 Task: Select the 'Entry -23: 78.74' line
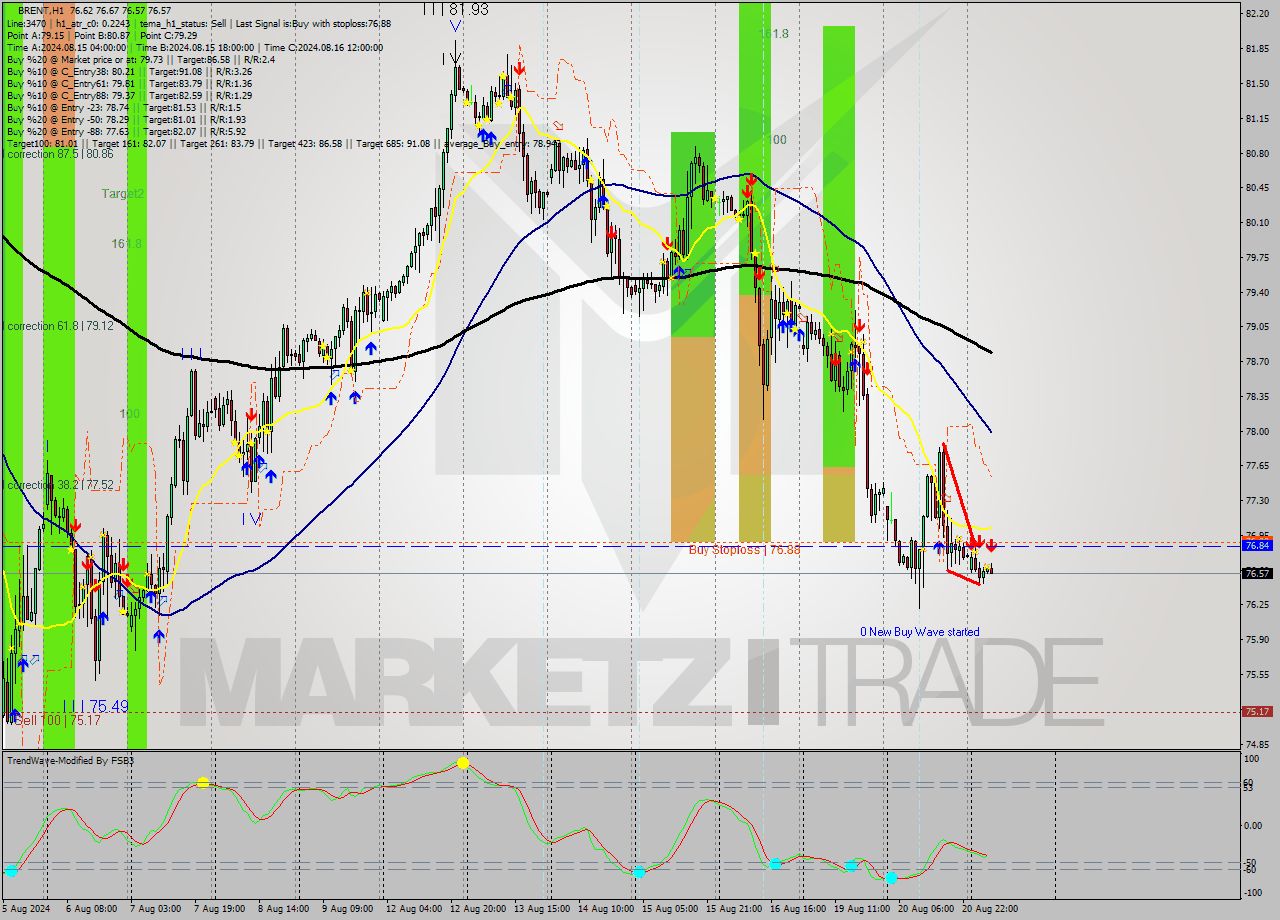[123, 108]
